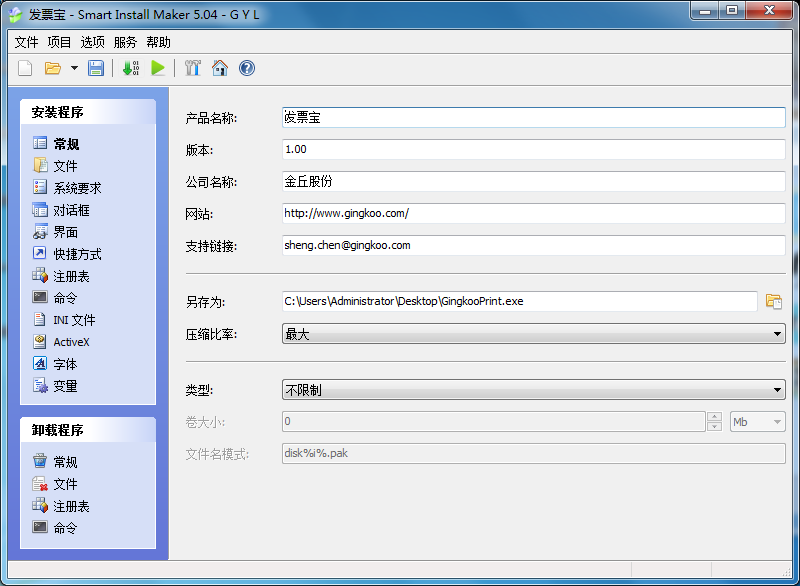The image size is (800, 586).
Task: Click the 另存为 output path field
Action: [x=519, y=301]
